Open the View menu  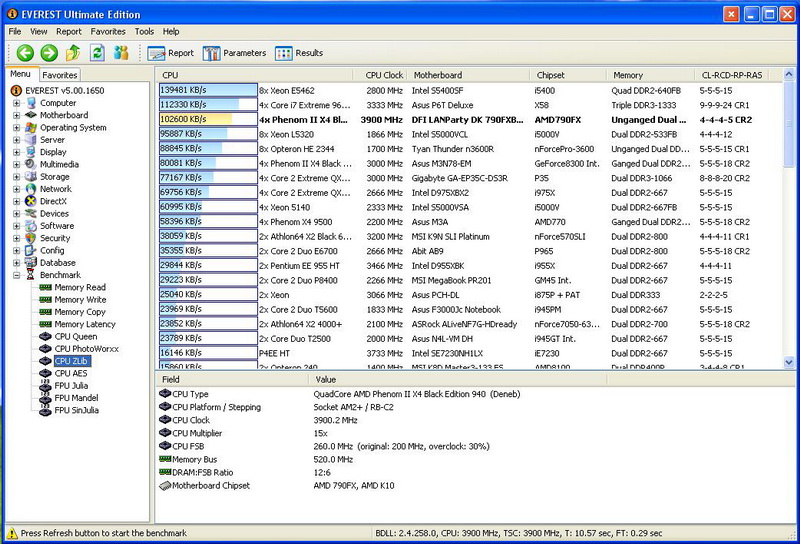point(38,32)
